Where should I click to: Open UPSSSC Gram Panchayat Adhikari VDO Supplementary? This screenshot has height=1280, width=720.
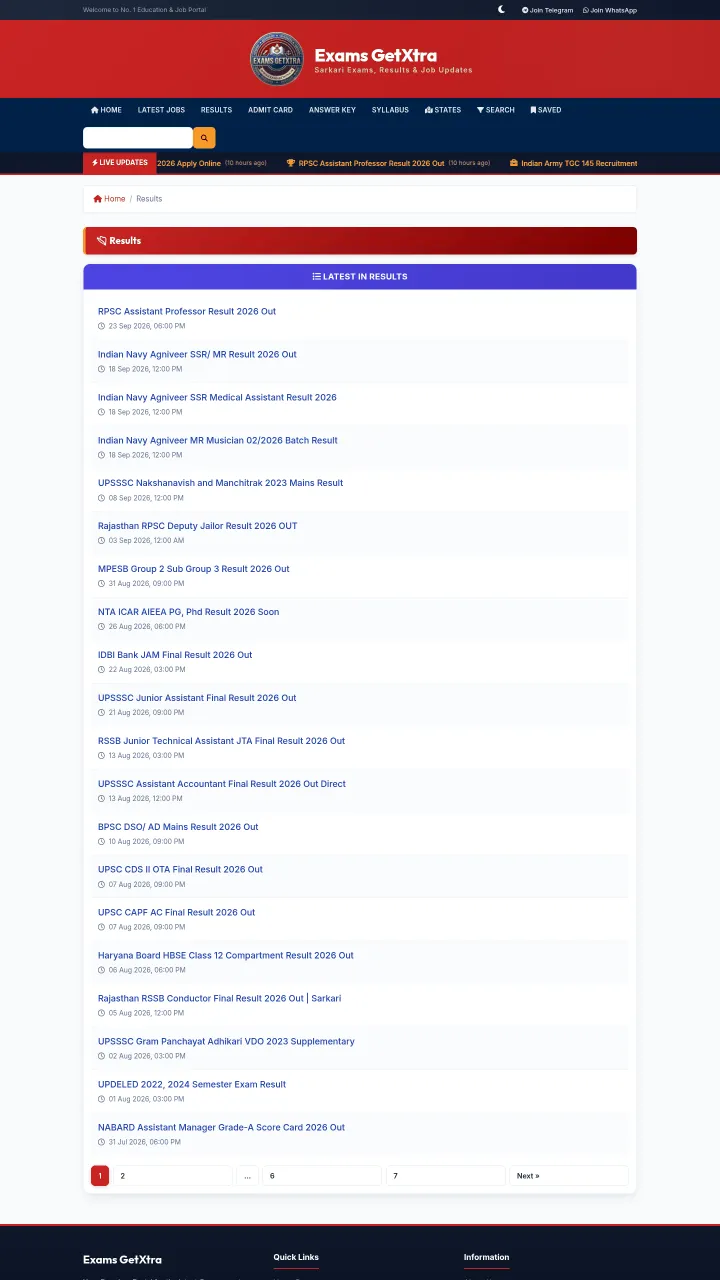point(226,1041)
